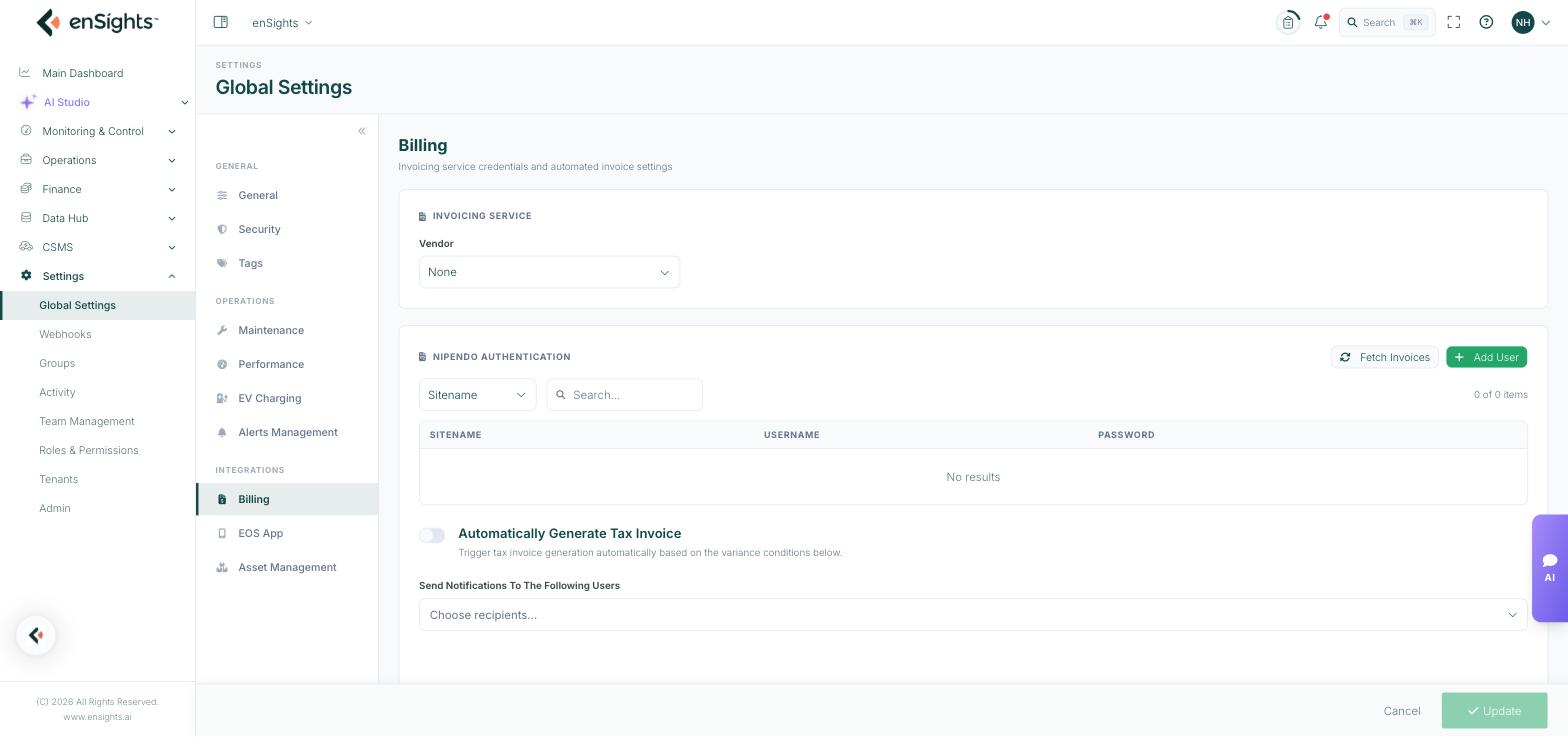Expand the Monitoring & Control menu
Image resolution: width=1568 pixels, height=737 pixels.
pyautogui.click(x=97, y=131)
